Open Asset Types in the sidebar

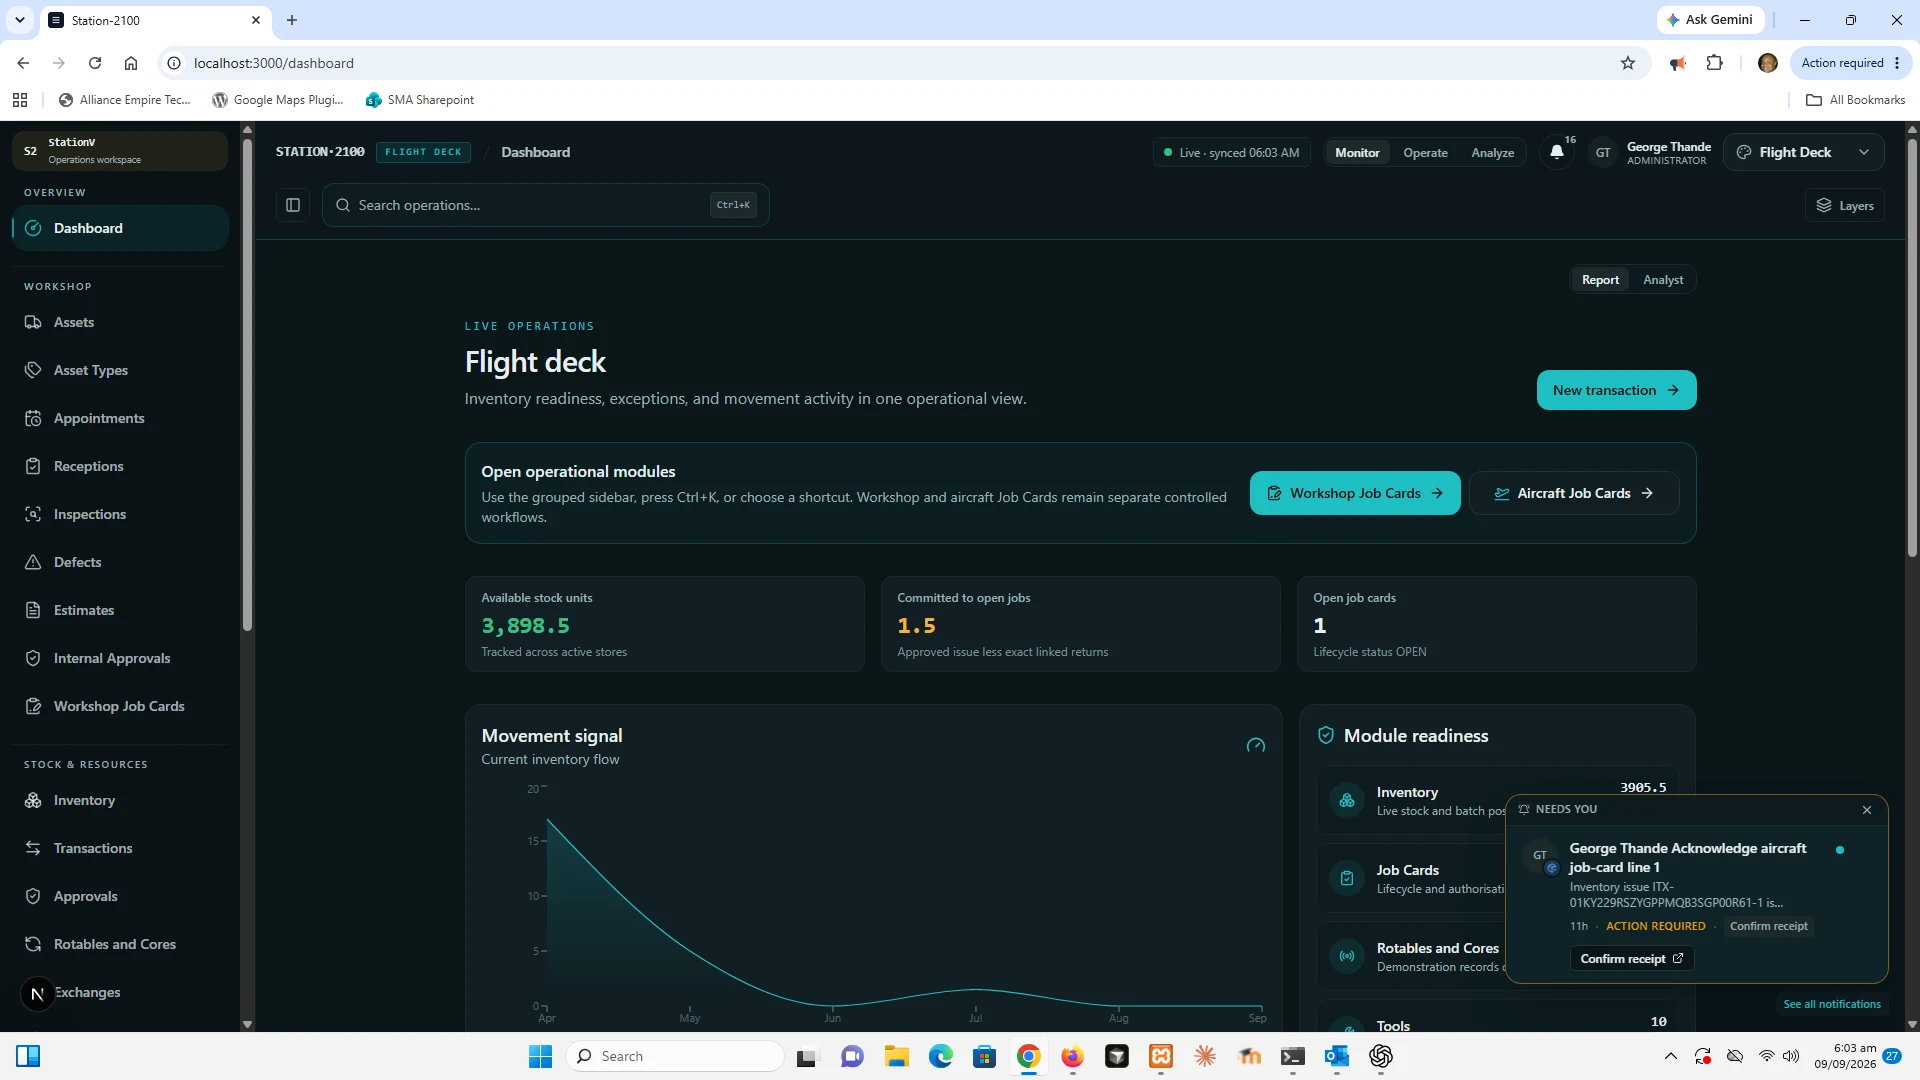pos(120,370)
